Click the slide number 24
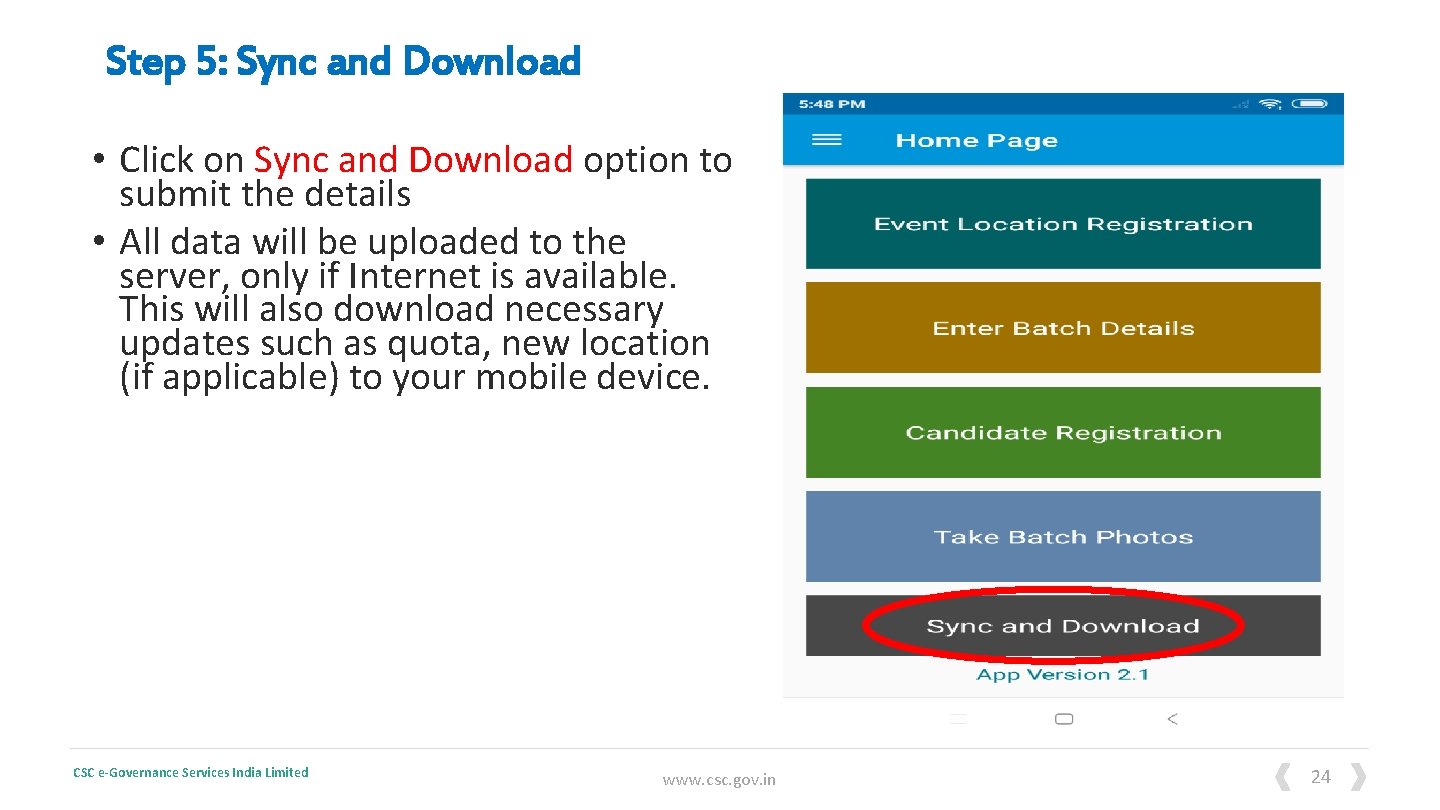The height and width of the screenshot is (810, 1440). click(1321, 777)
